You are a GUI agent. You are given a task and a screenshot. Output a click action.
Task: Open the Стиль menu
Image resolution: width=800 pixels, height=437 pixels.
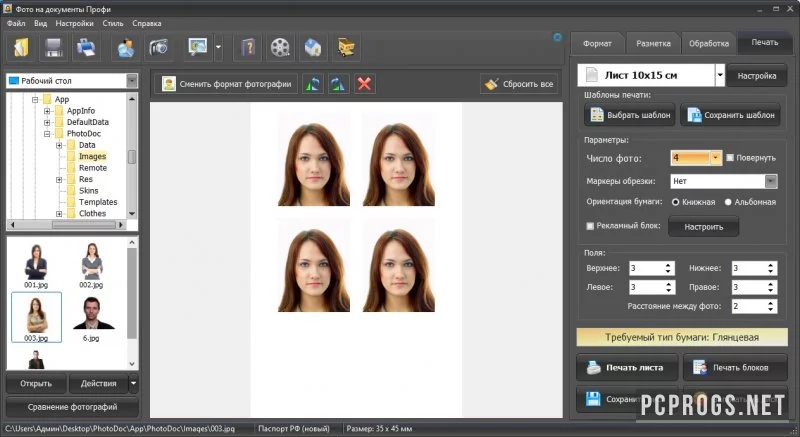click(113, 23)
